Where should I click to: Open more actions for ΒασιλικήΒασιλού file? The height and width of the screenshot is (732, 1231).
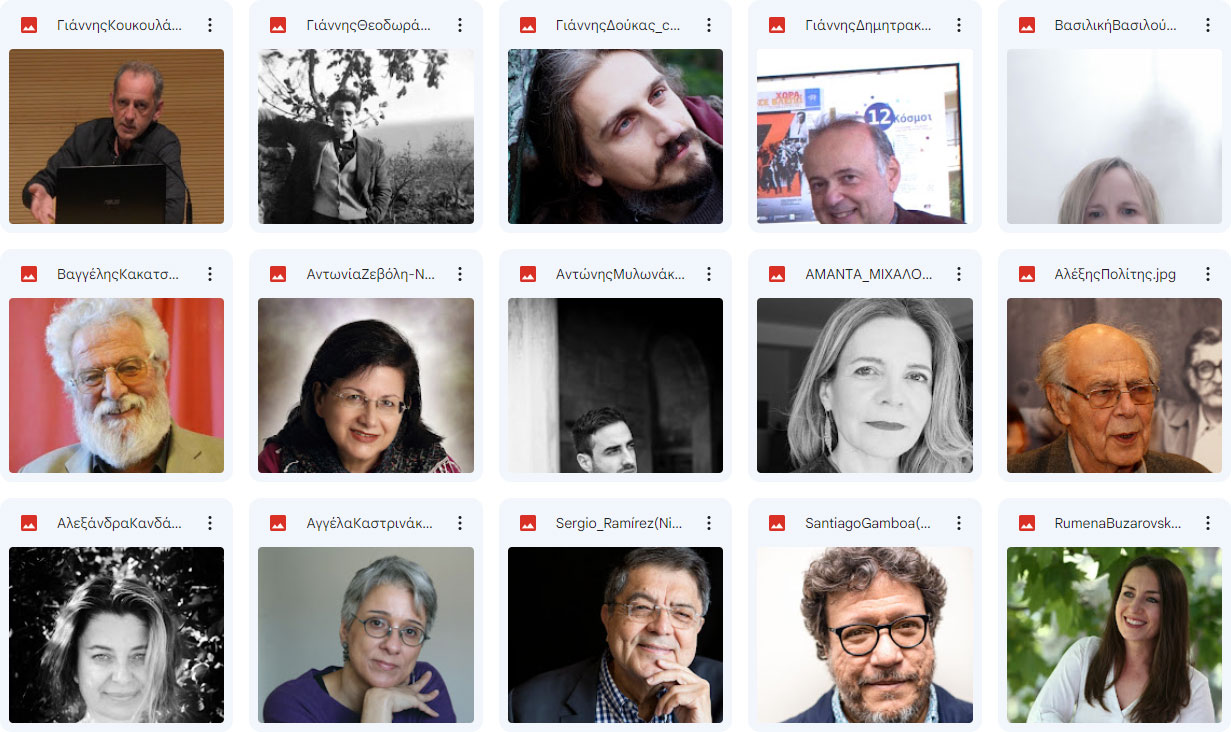click(x=1208, y=25)
